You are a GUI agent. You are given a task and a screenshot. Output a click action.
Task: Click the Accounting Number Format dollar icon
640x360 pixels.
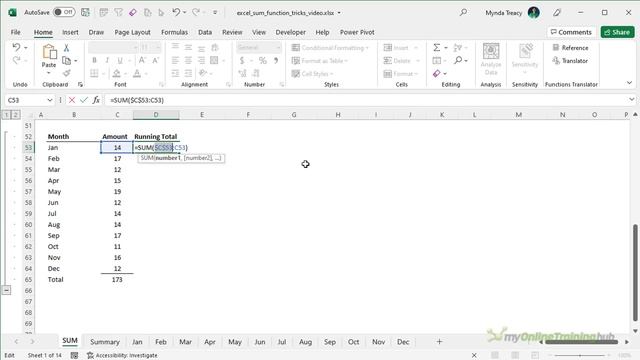[x=242, y=60]
